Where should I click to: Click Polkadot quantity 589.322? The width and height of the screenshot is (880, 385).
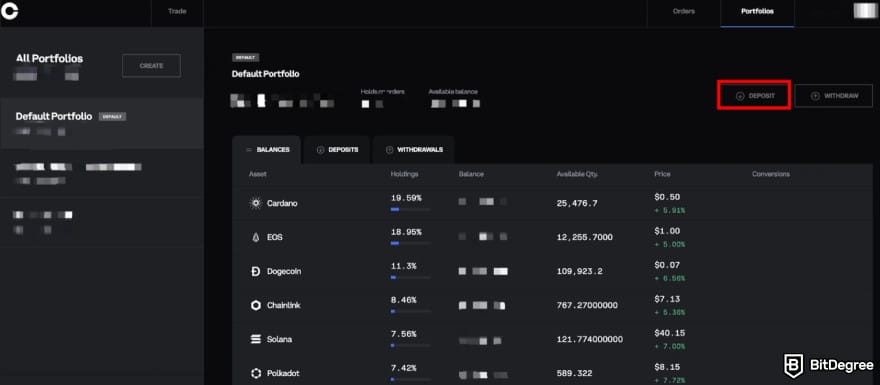tap(574, 373)
